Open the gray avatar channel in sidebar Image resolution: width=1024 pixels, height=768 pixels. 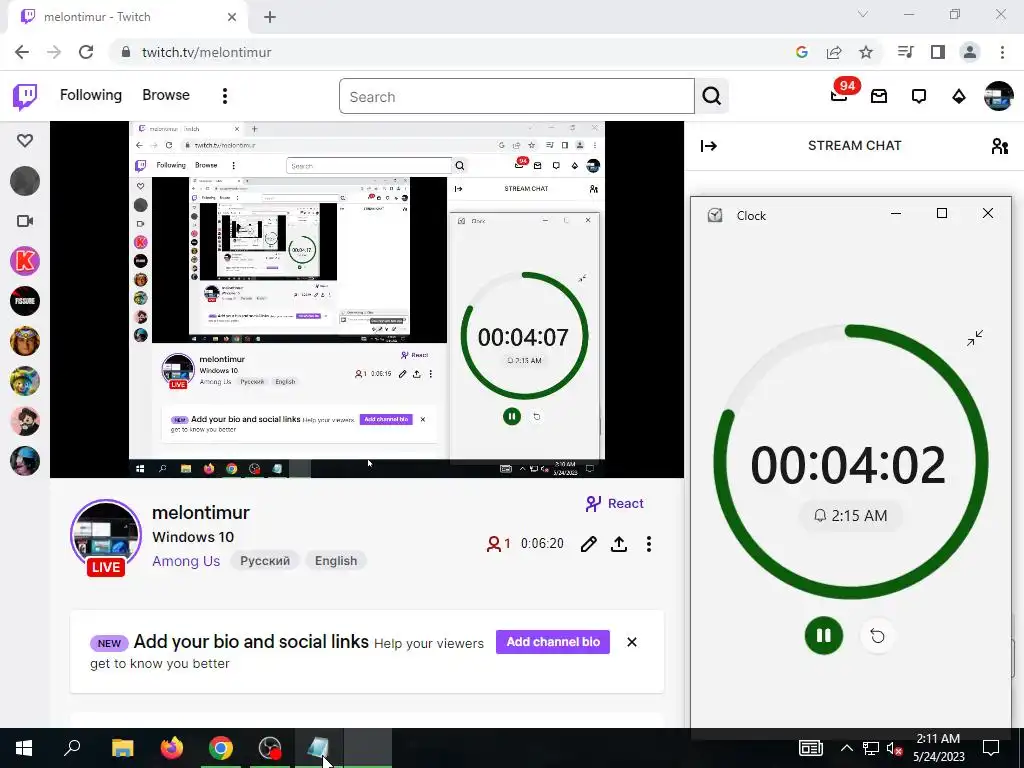25,181
